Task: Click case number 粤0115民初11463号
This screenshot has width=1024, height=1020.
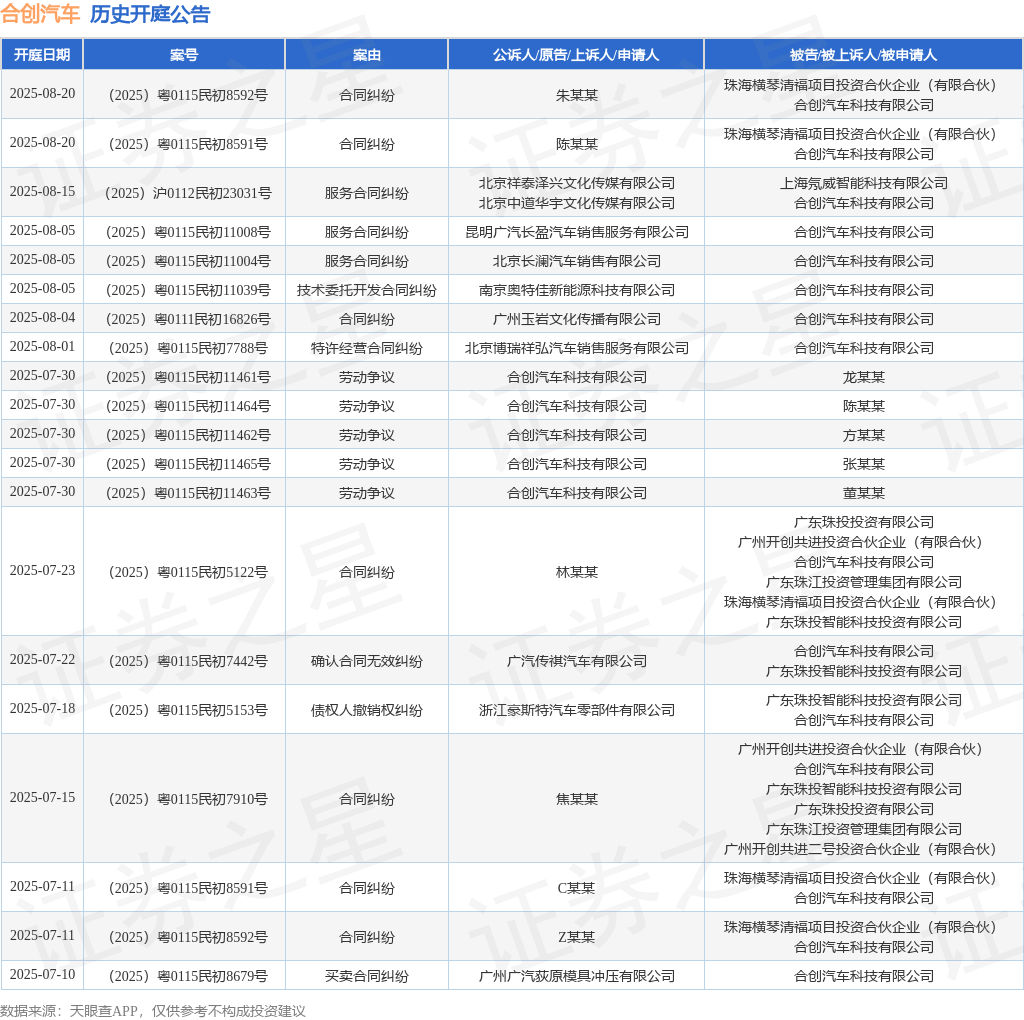Action: [188, 494]
